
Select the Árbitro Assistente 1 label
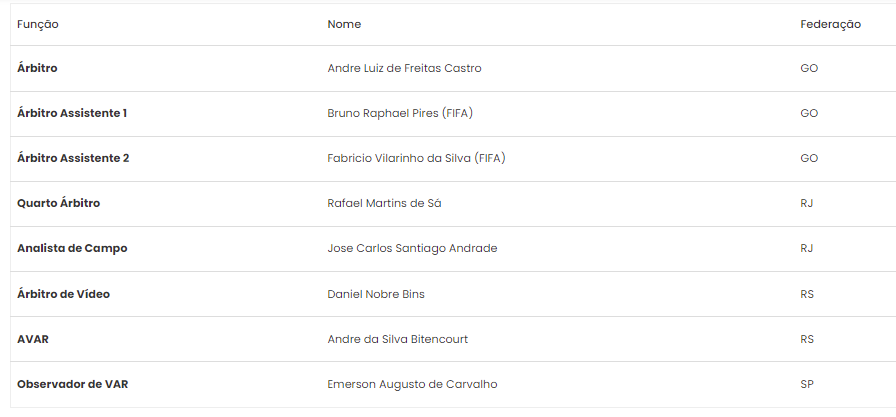tap(72, 113)
